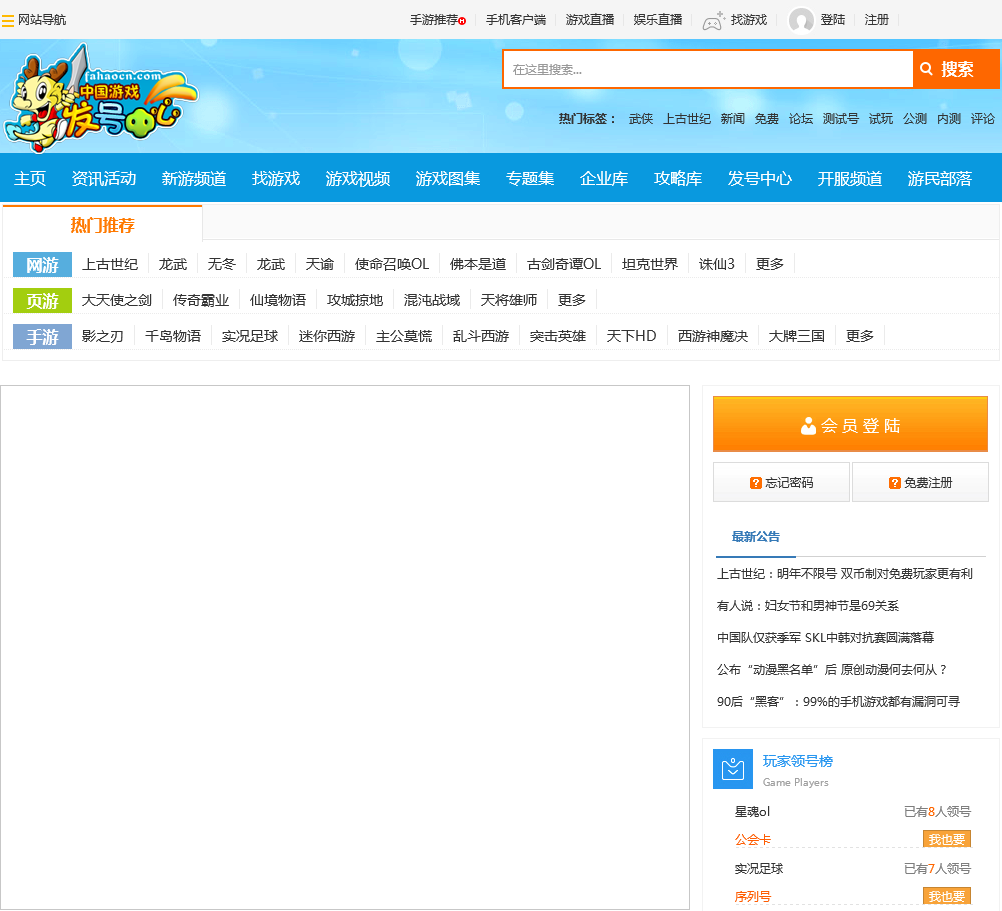Click the 内测 hot tag
The height and width of the screenshot is (911, 1002).
(x=949, y=119)
